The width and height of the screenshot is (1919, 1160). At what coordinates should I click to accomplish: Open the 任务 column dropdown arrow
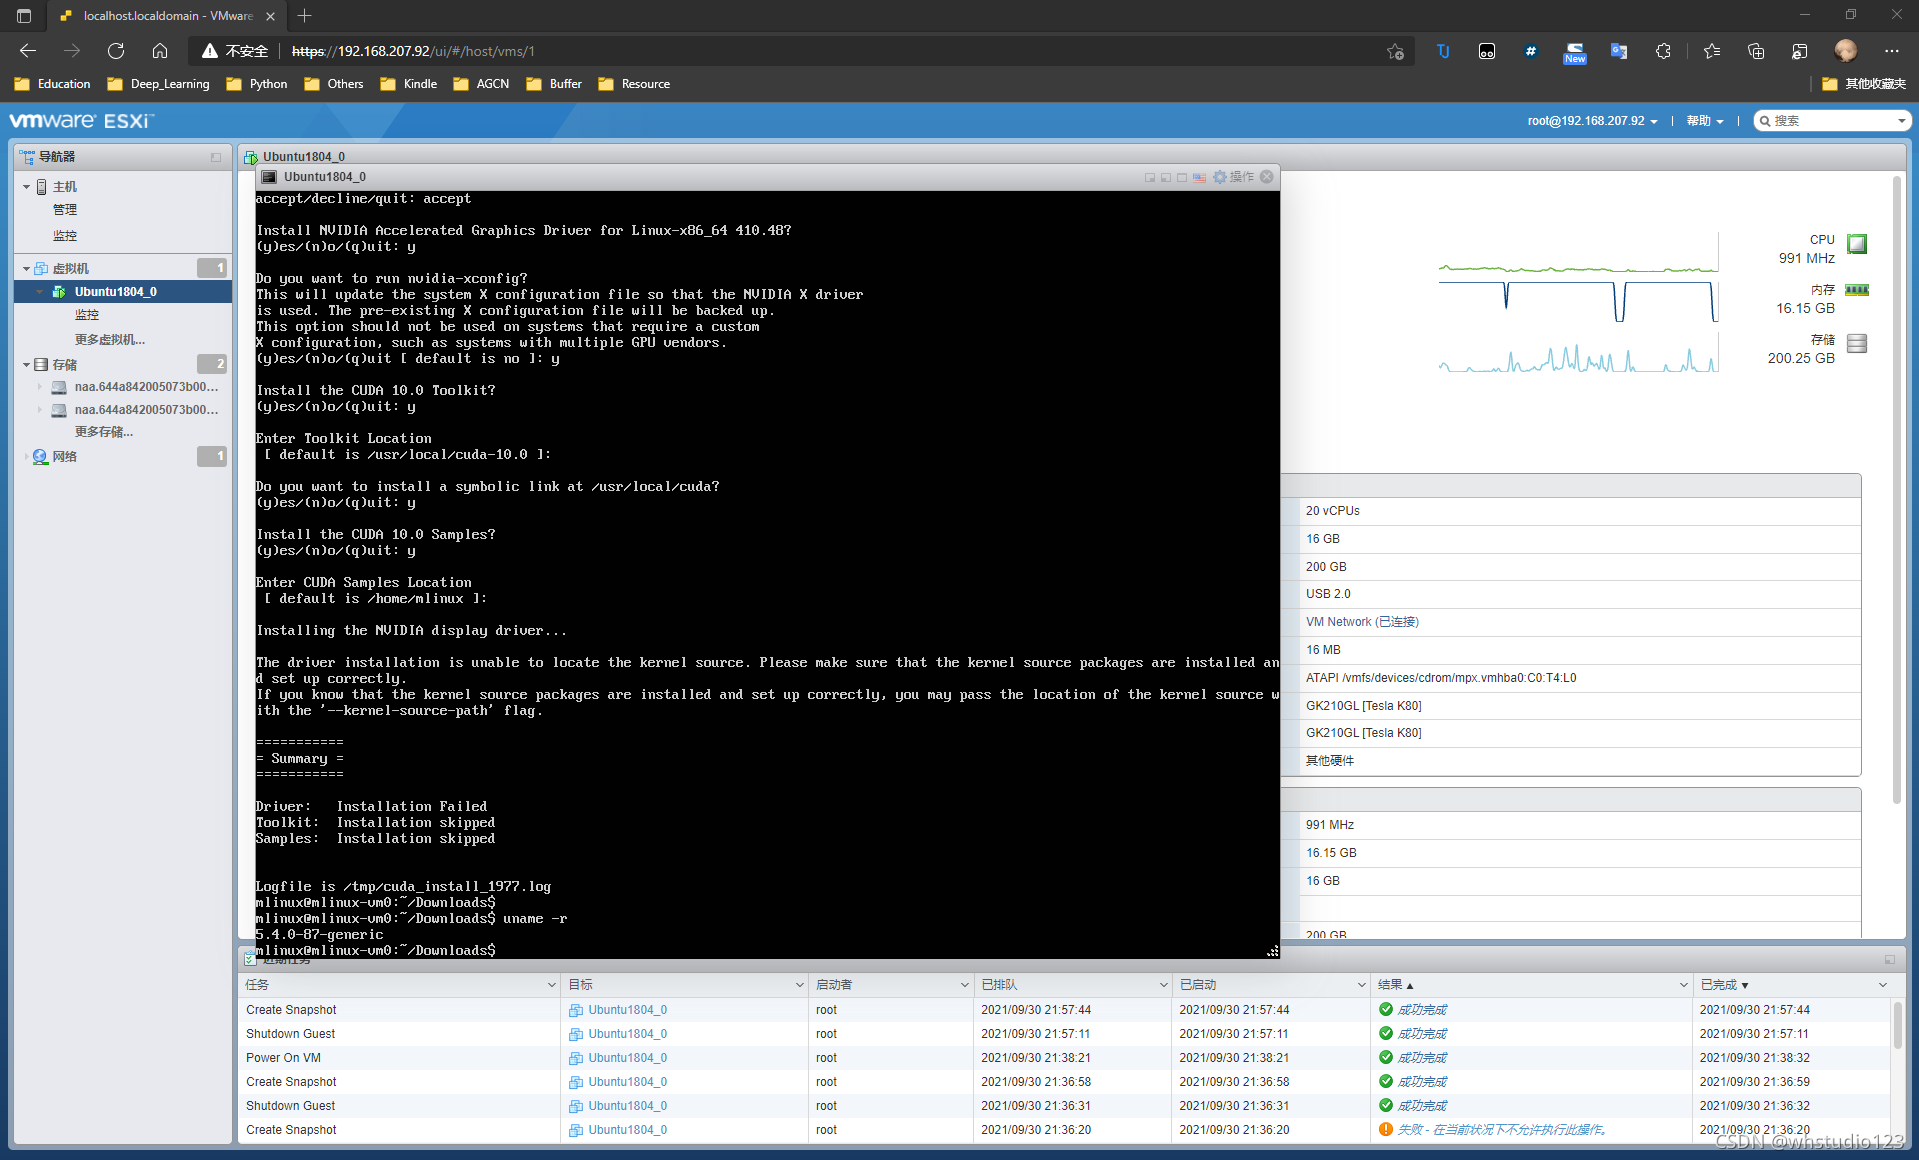(551, 985)
